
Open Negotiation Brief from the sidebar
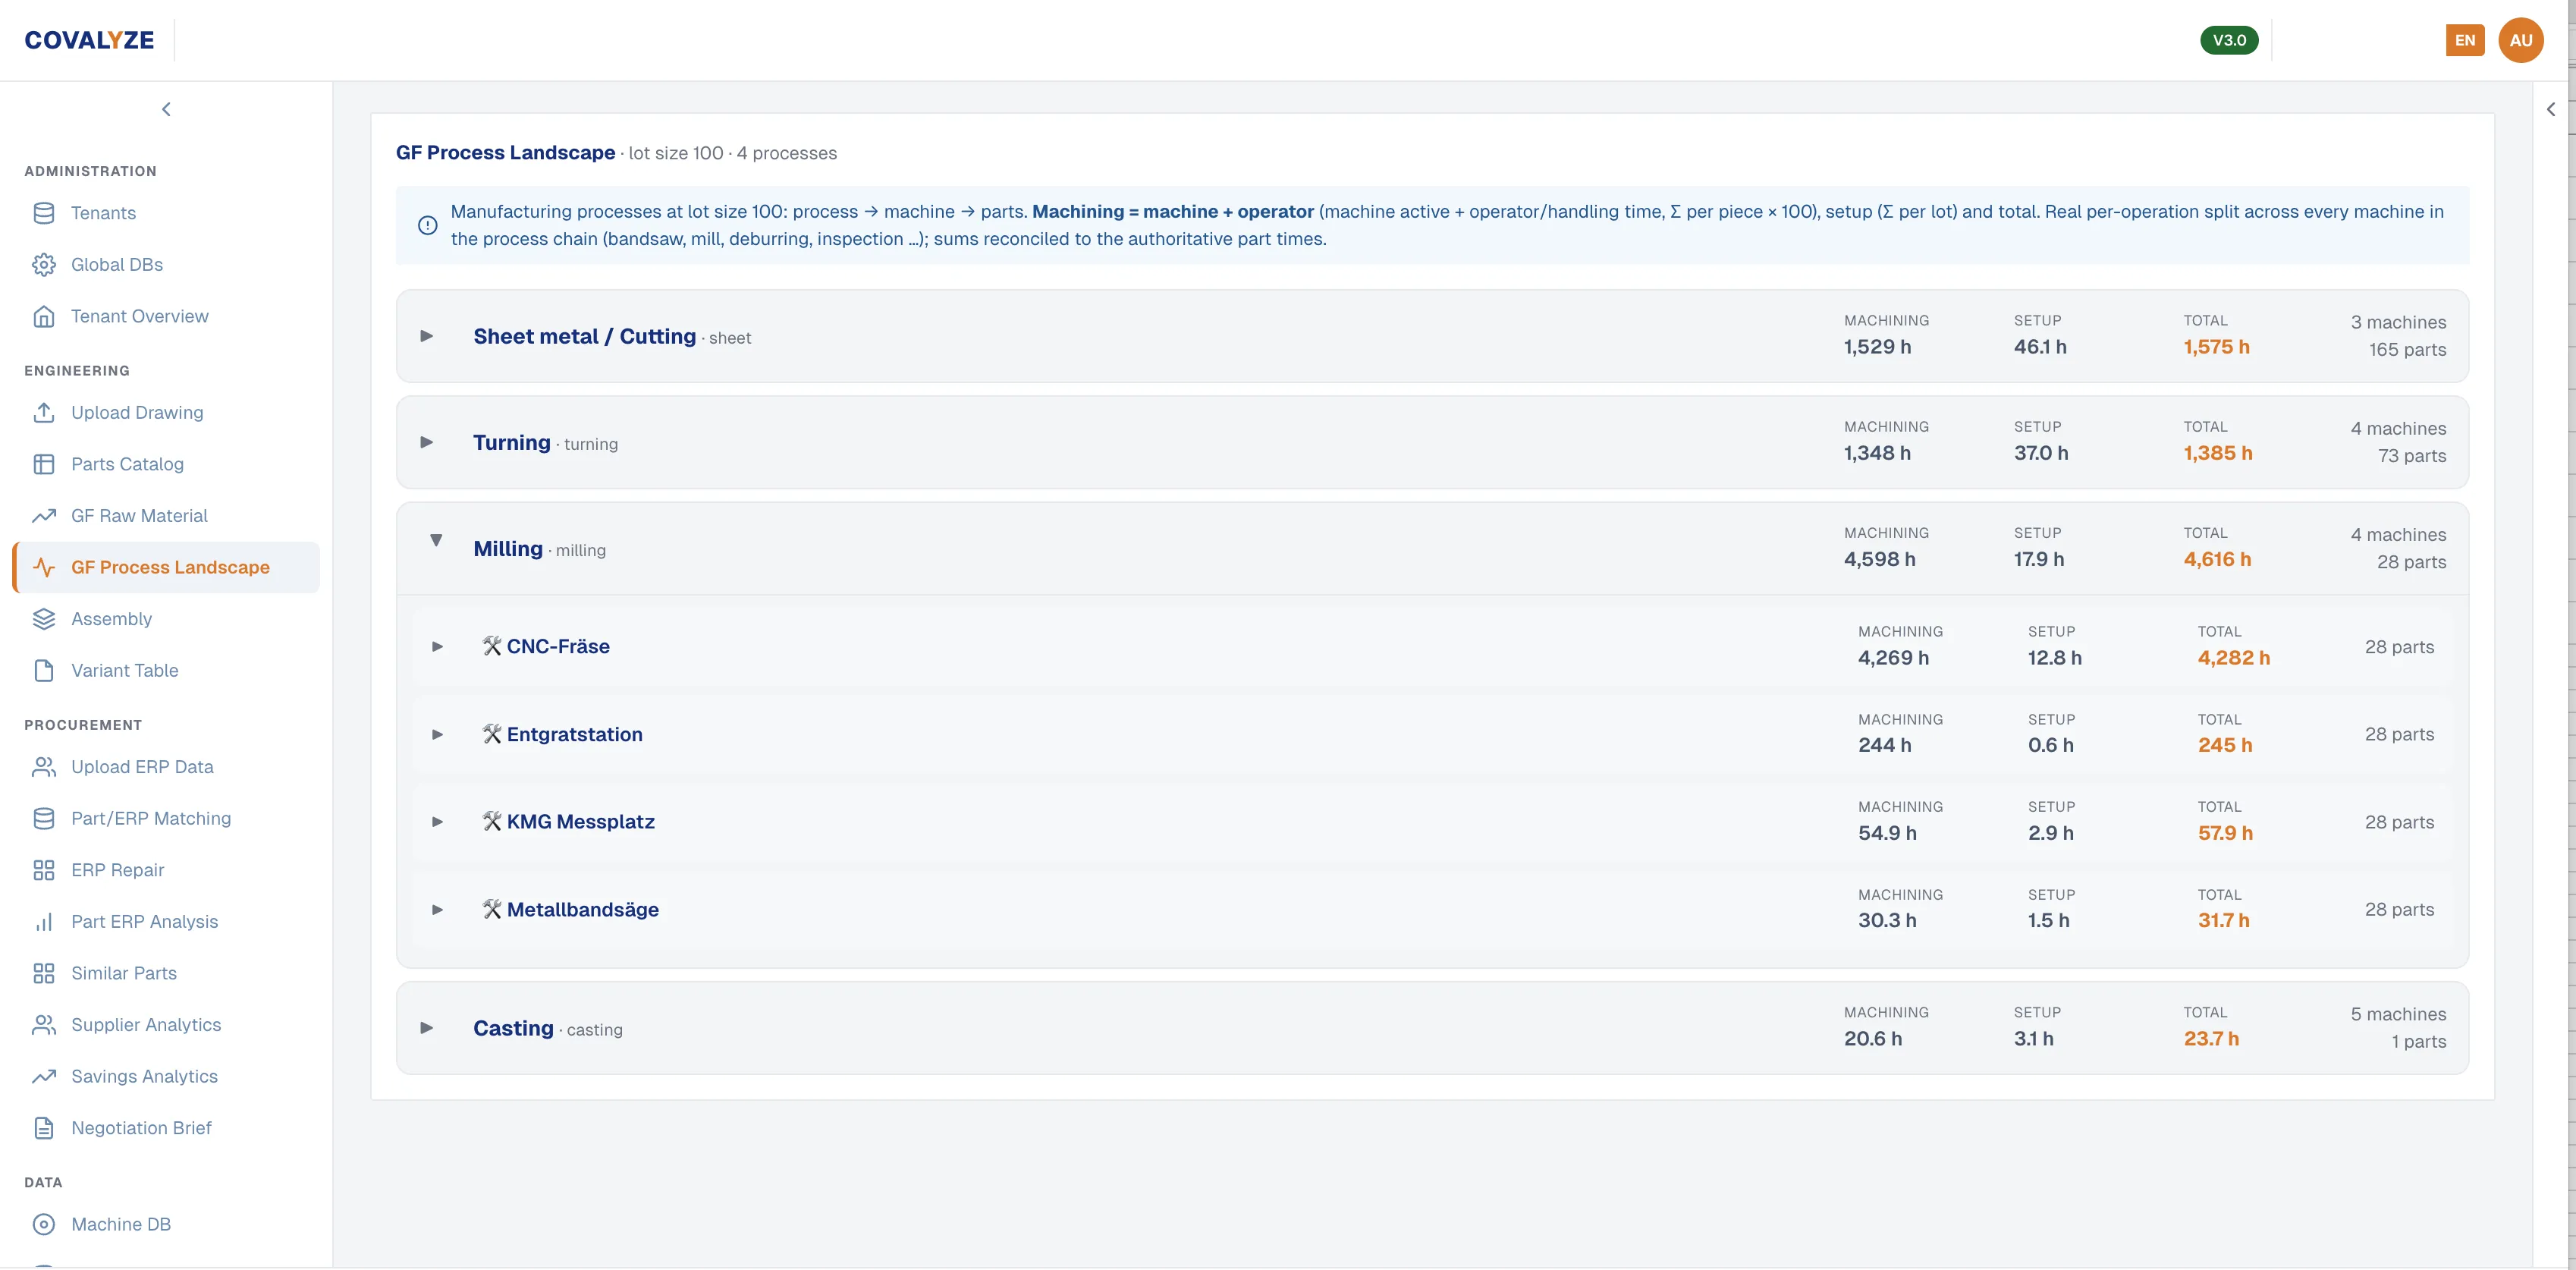[166, 1128]
